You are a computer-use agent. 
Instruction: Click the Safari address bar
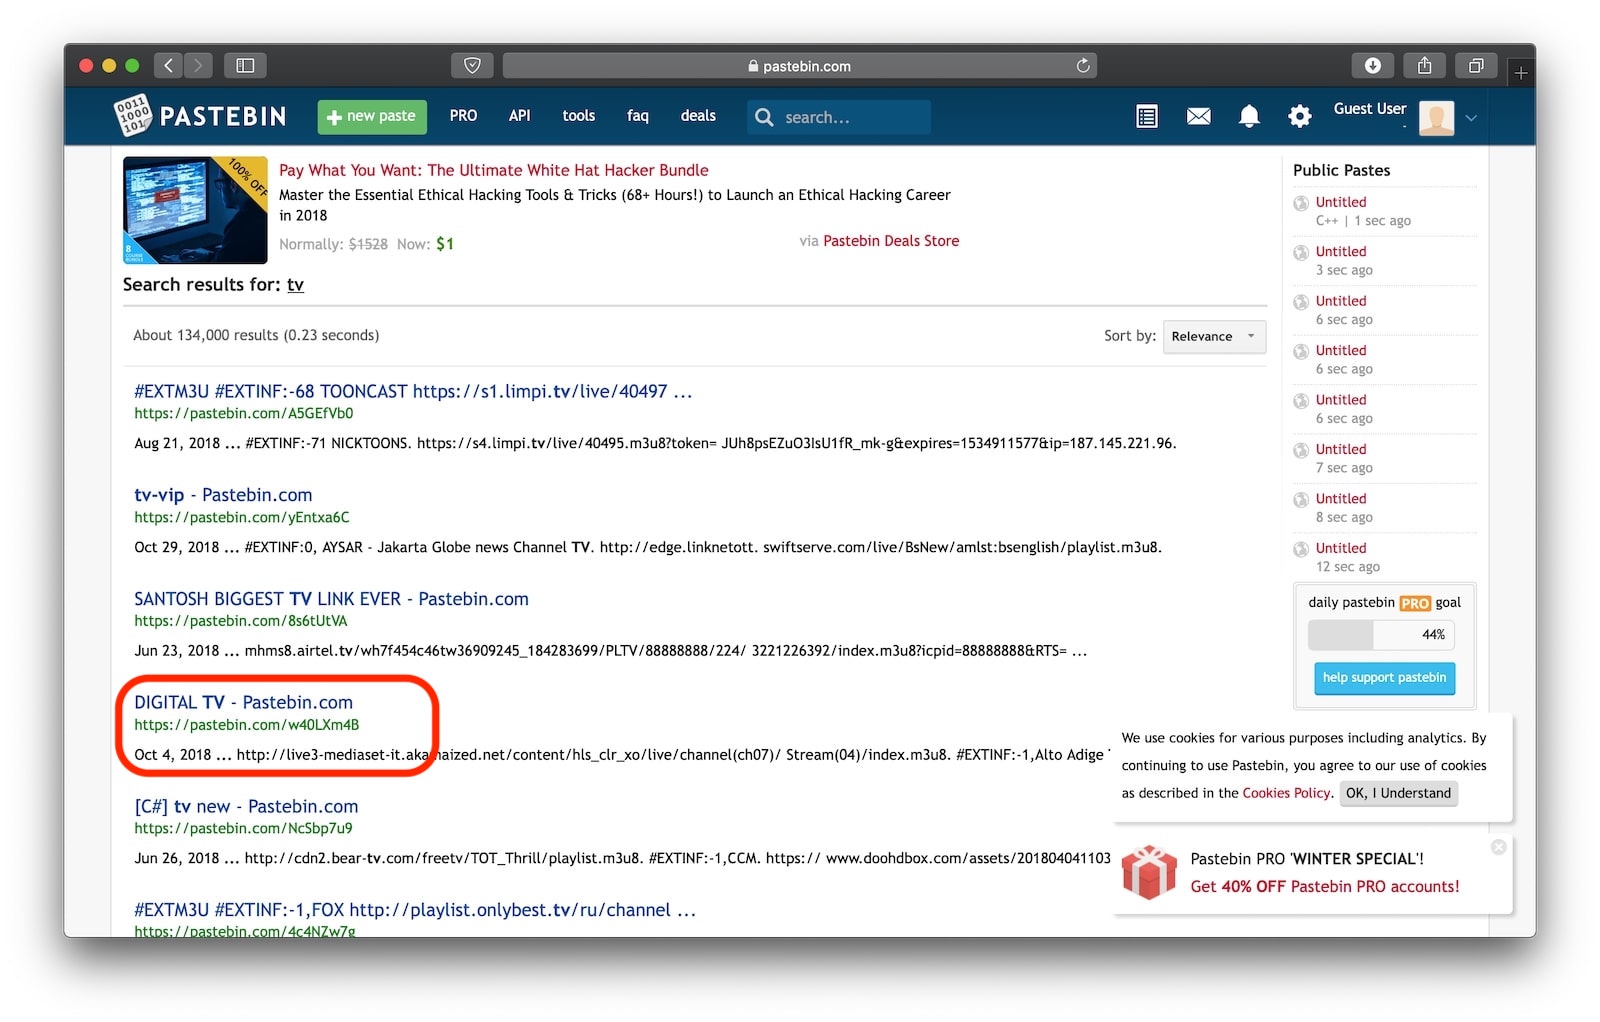tap(799, 66)
